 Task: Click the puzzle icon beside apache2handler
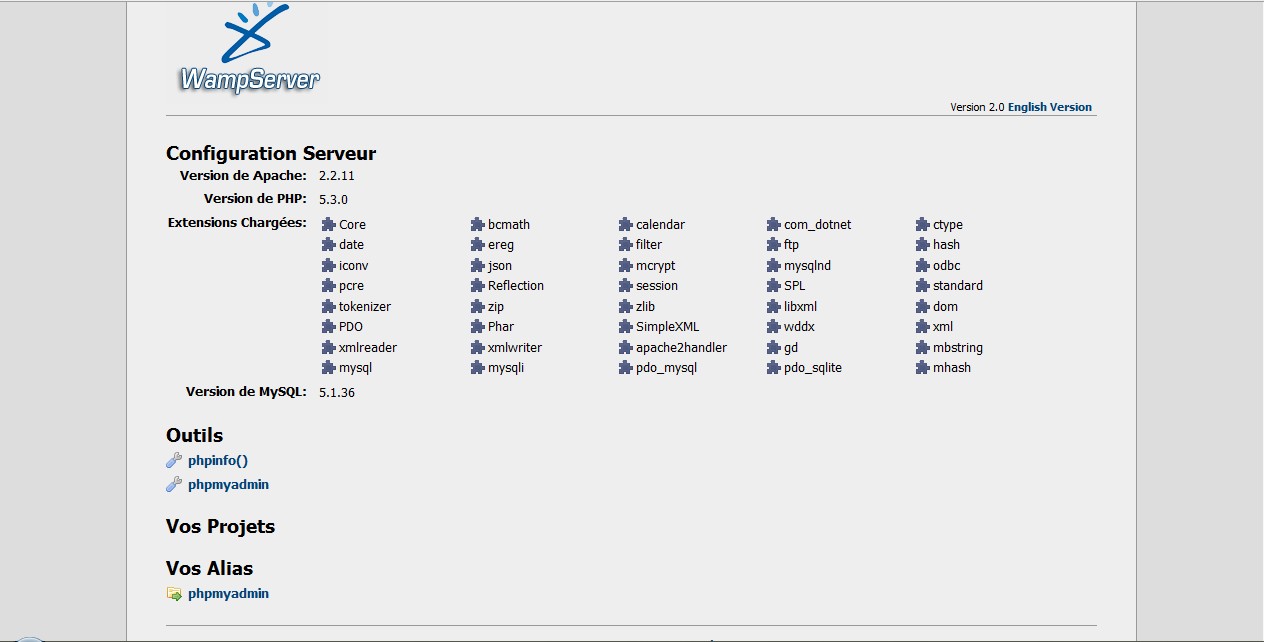pos(626,348)
